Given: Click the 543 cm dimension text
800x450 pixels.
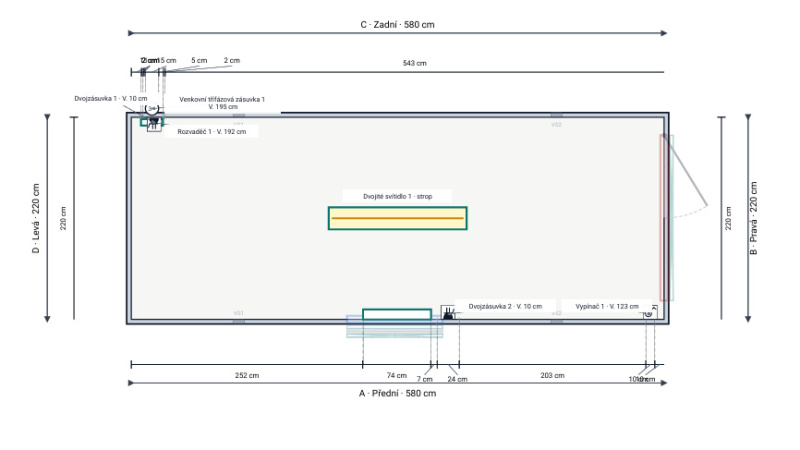Looking at the screenshot, I should [414, 63].
